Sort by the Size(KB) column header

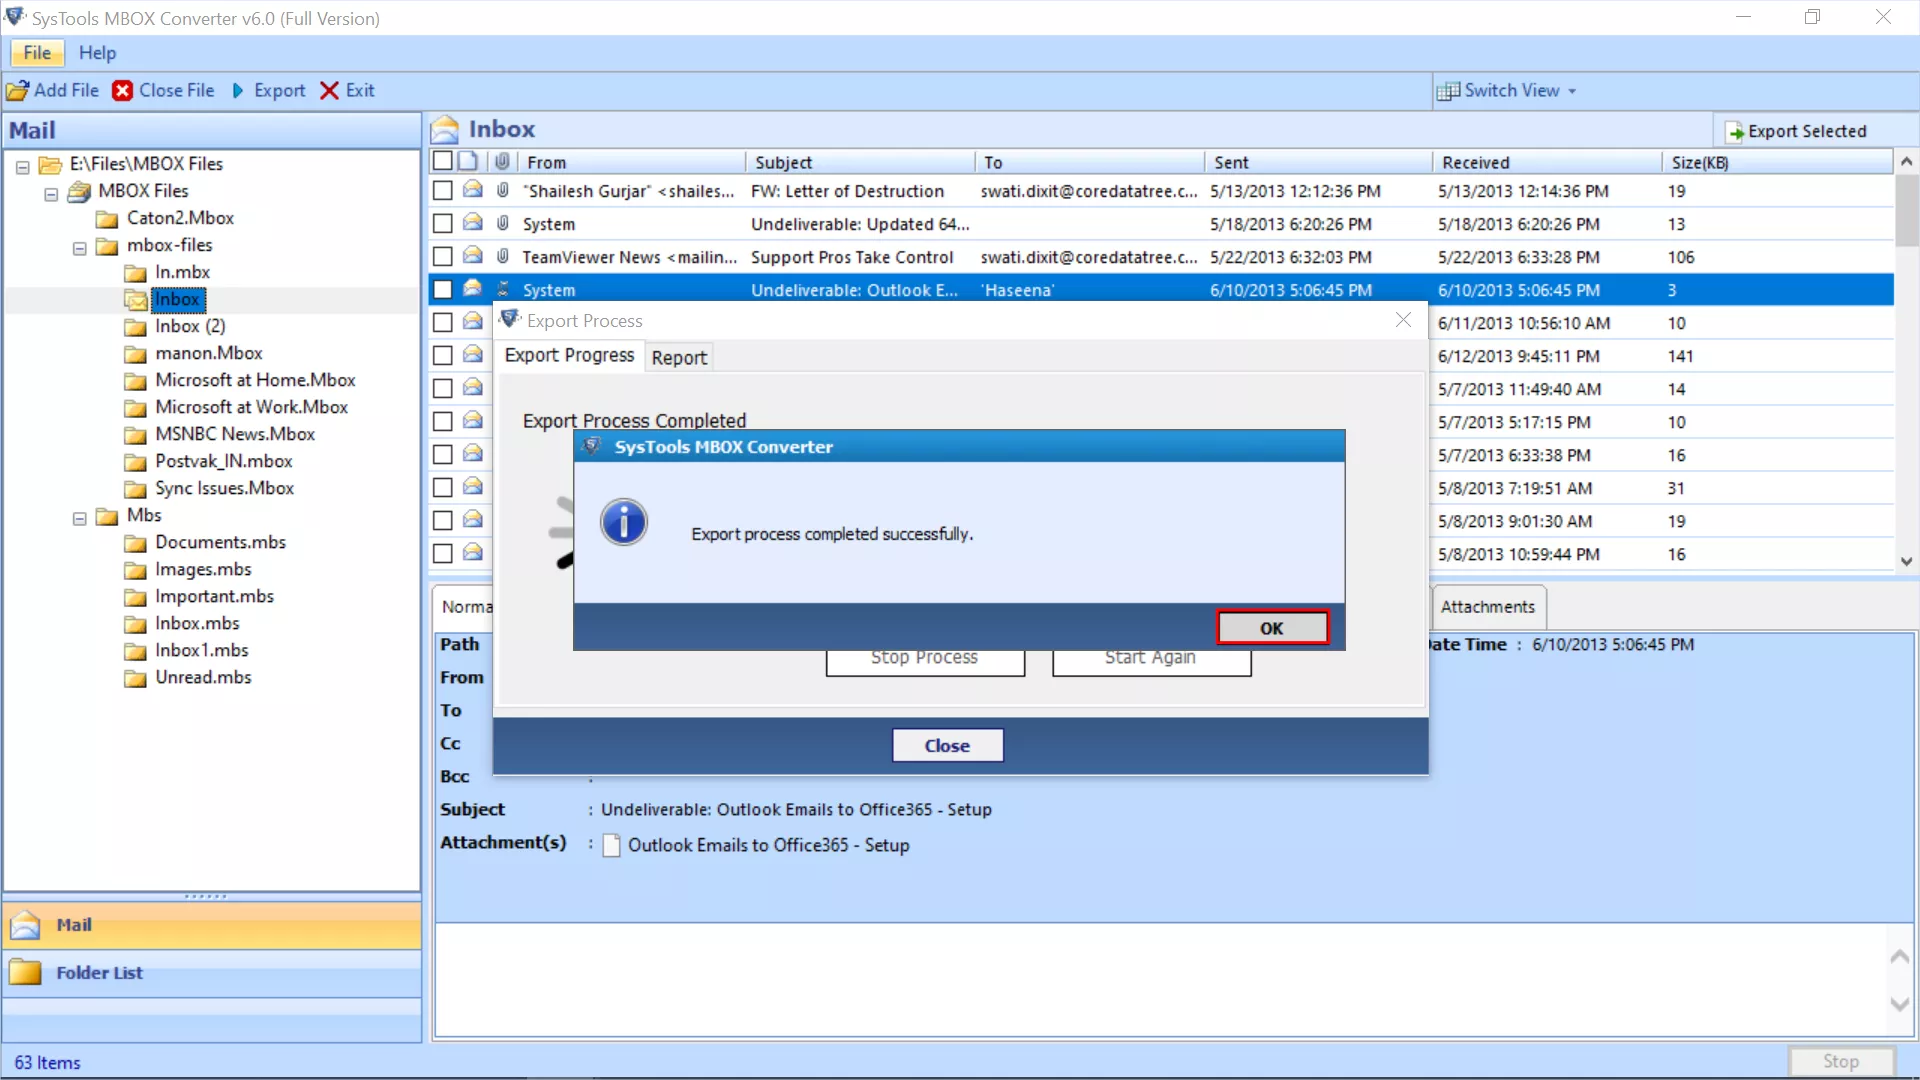(x=1776, y=162)
